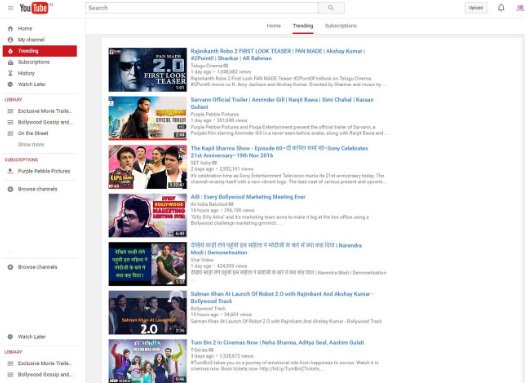Open Salman Khan At Launch Of Robot title
The image size is (525, 383).
282,297
